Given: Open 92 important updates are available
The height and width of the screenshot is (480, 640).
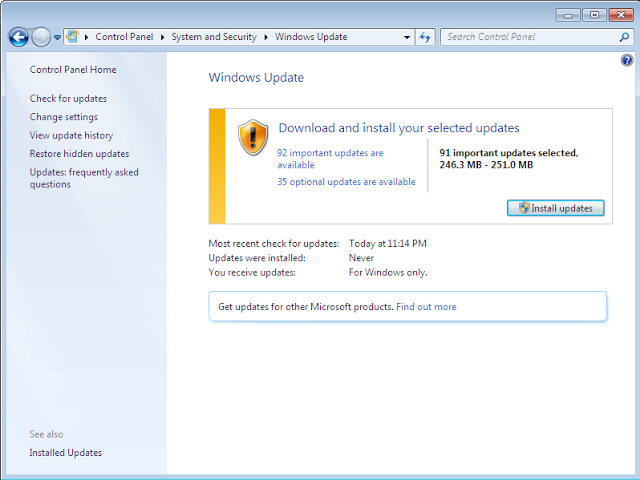Looking at the screenshot, I should click(x=330, y=159).
